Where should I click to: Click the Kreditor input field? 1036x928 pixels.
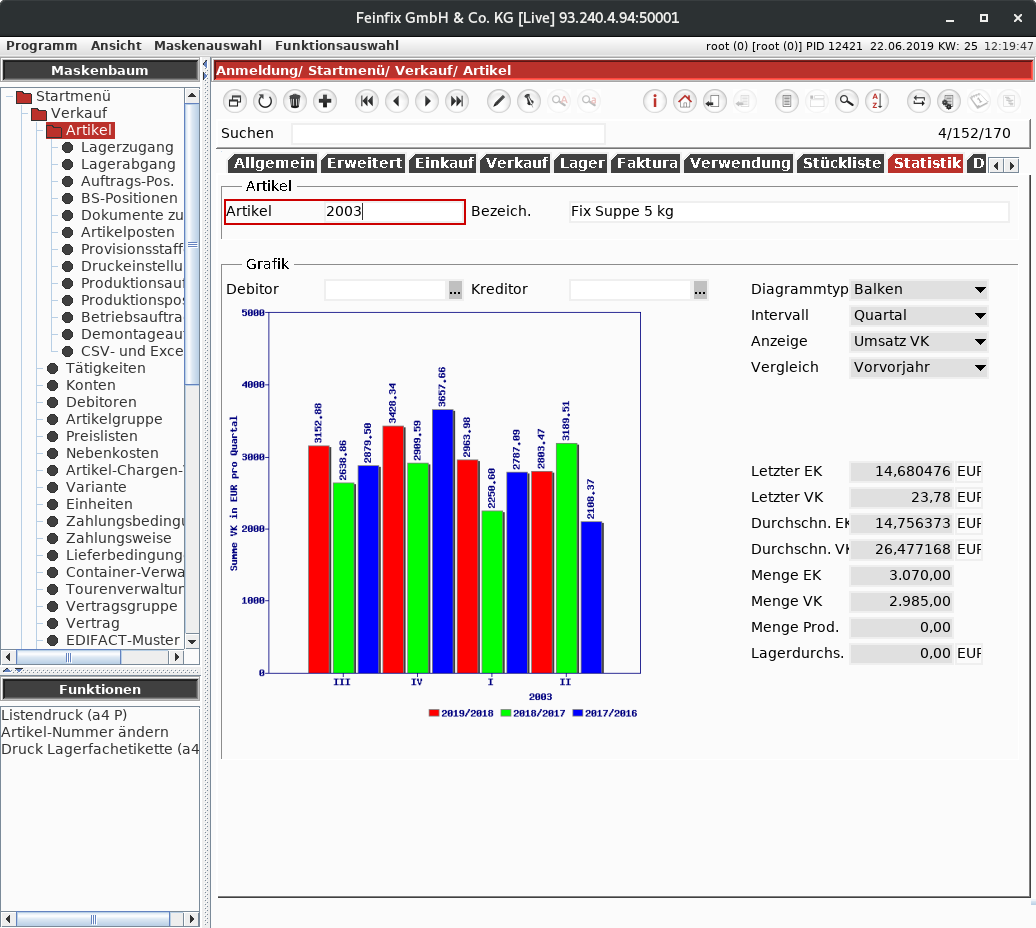[x=631, y=290]
